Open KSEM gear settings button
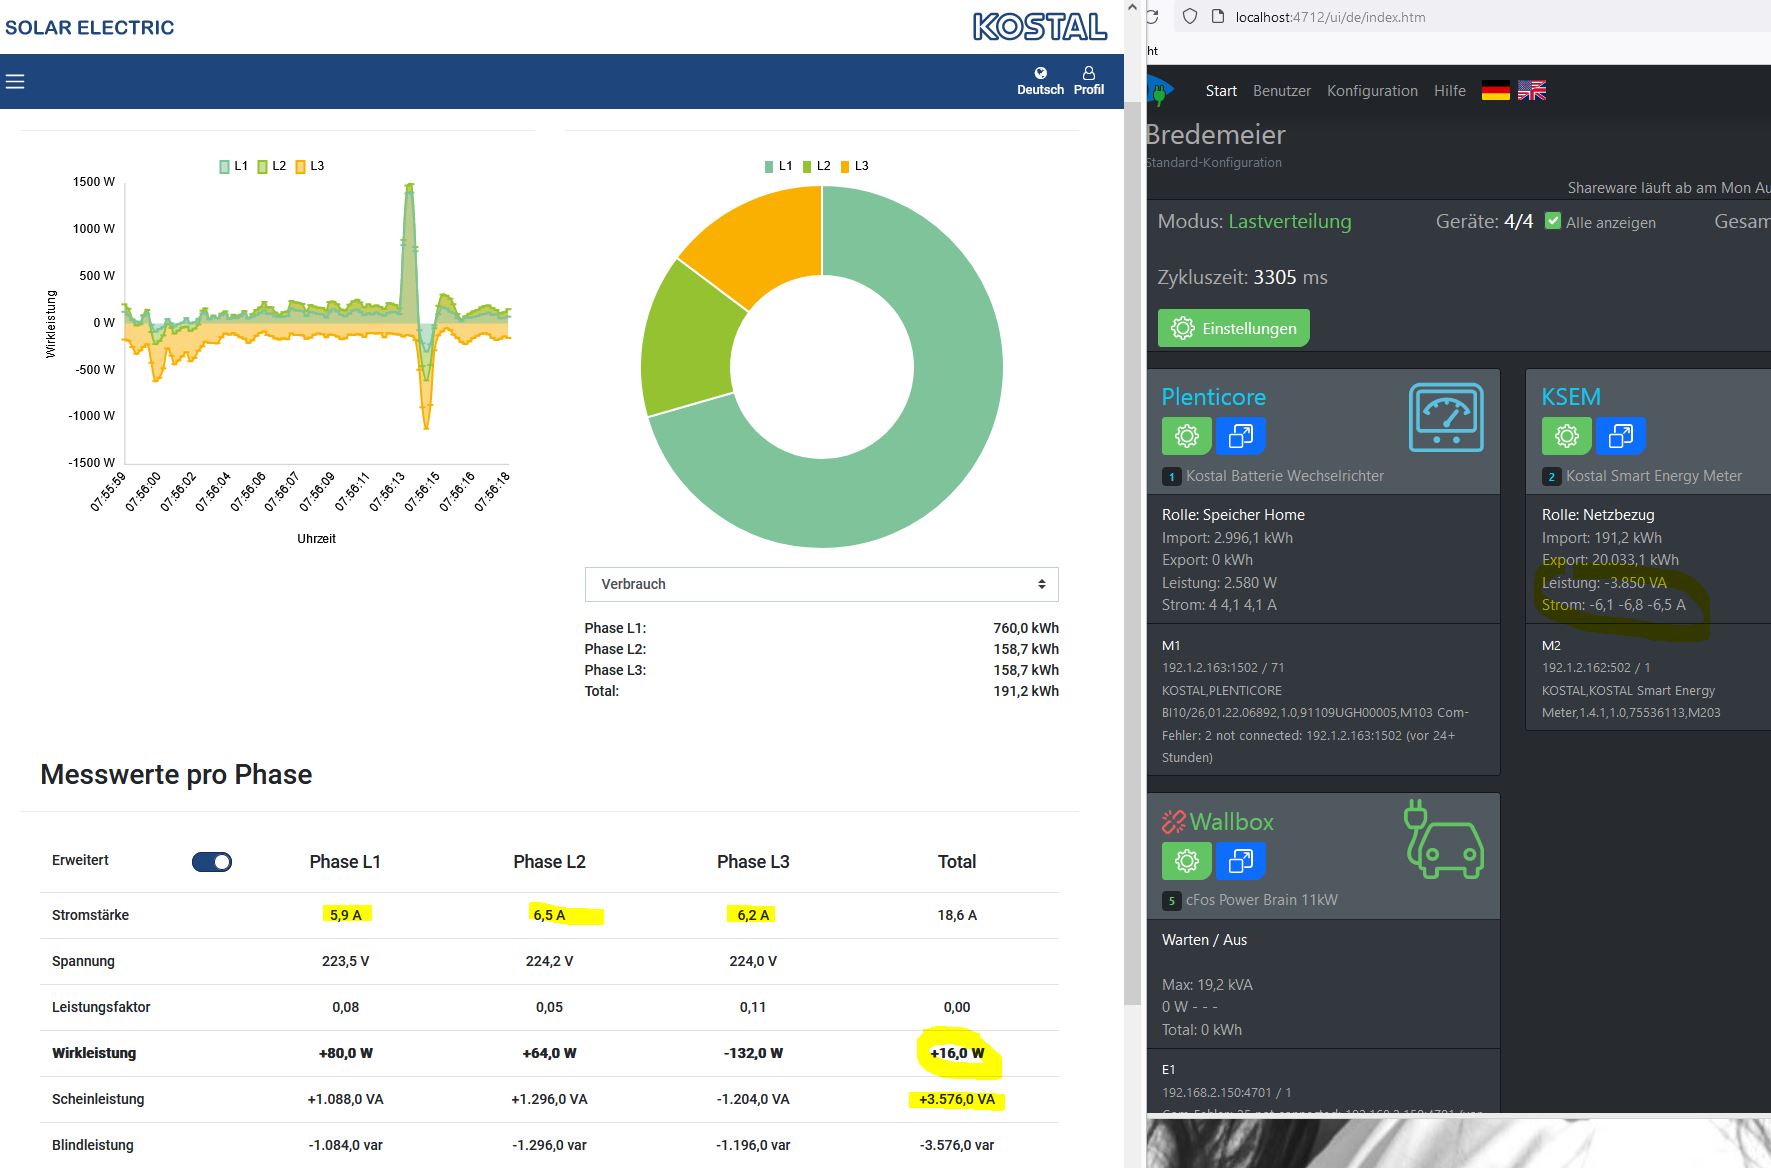Image resolution: width=1771 pixels, height=1168 pixels. click(x=1566, y=436)
